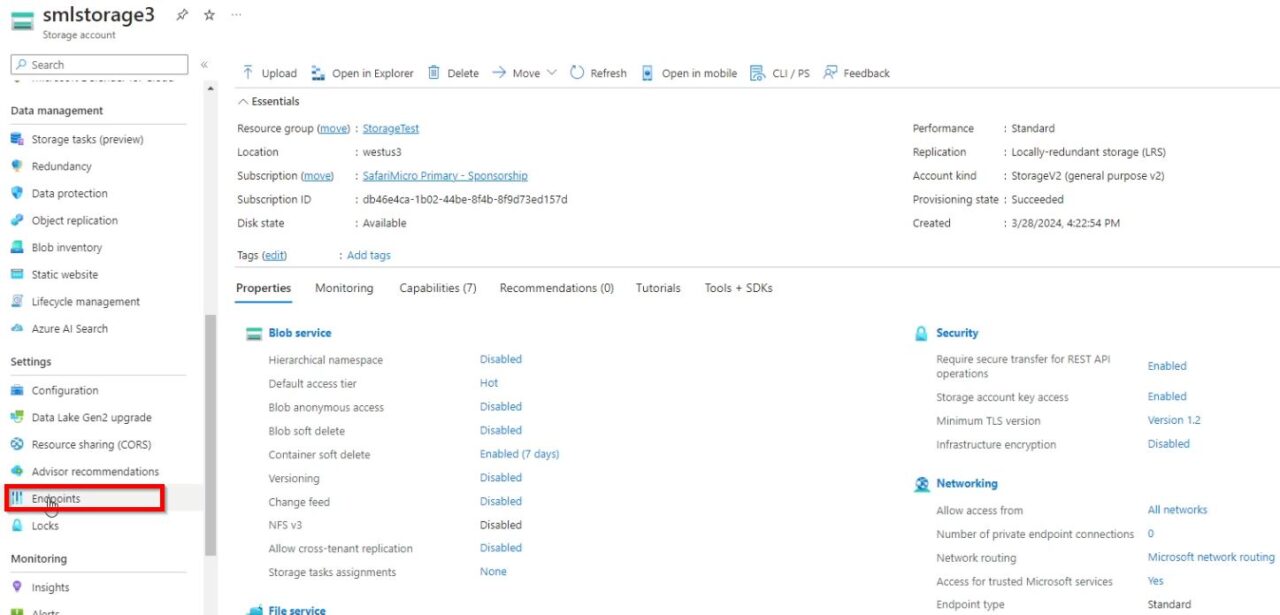Click the Delete icon in the toolbar
Viewport: 1280px width, 615px height.
click(x=452, y=72)
